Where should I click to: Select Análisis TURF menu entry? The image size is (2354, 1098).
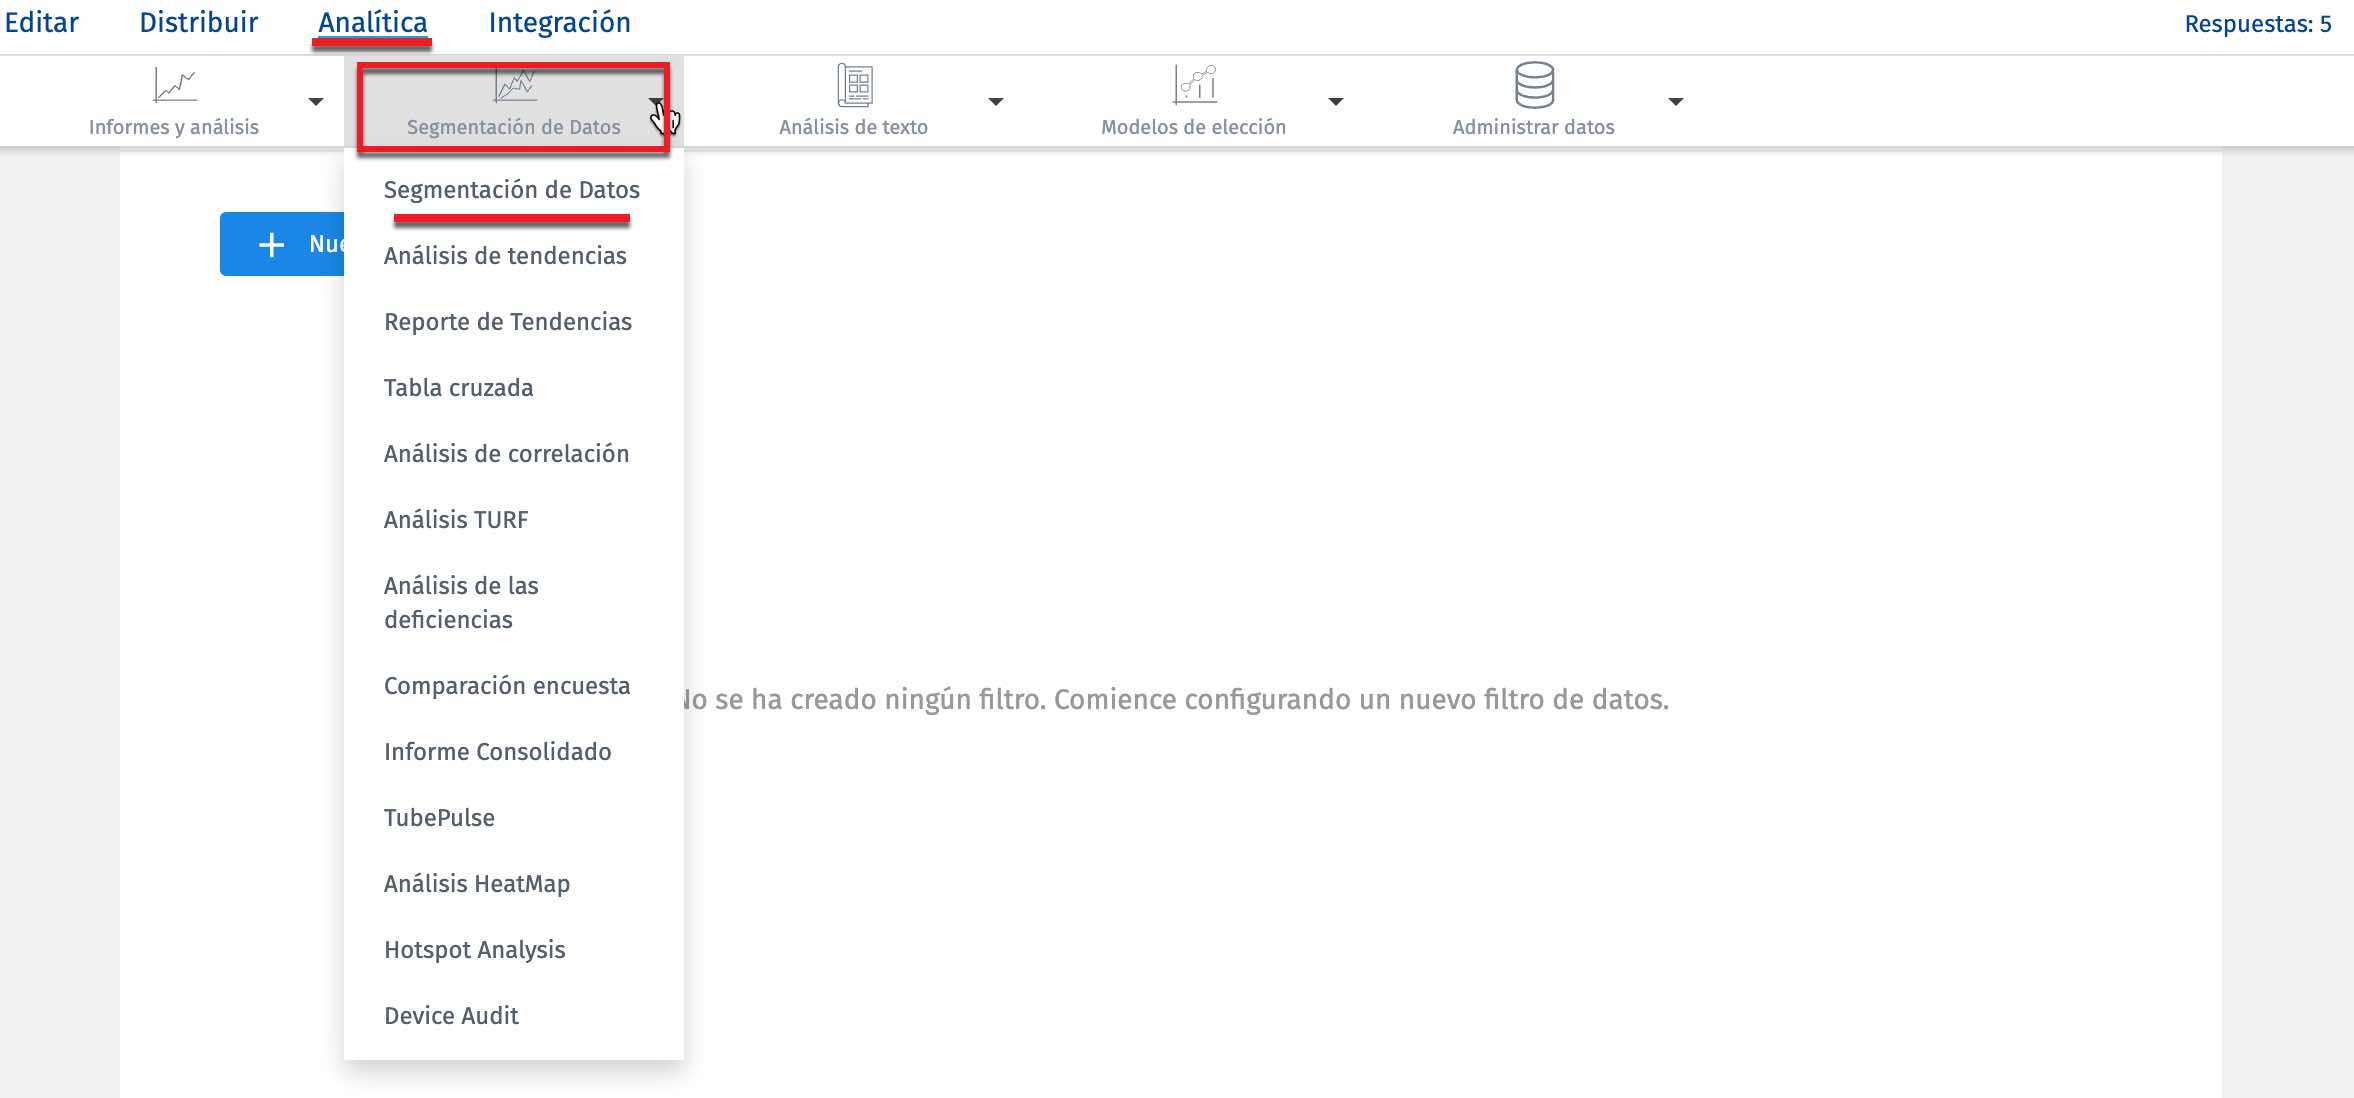pyautogui.click(x=456, y=520)
